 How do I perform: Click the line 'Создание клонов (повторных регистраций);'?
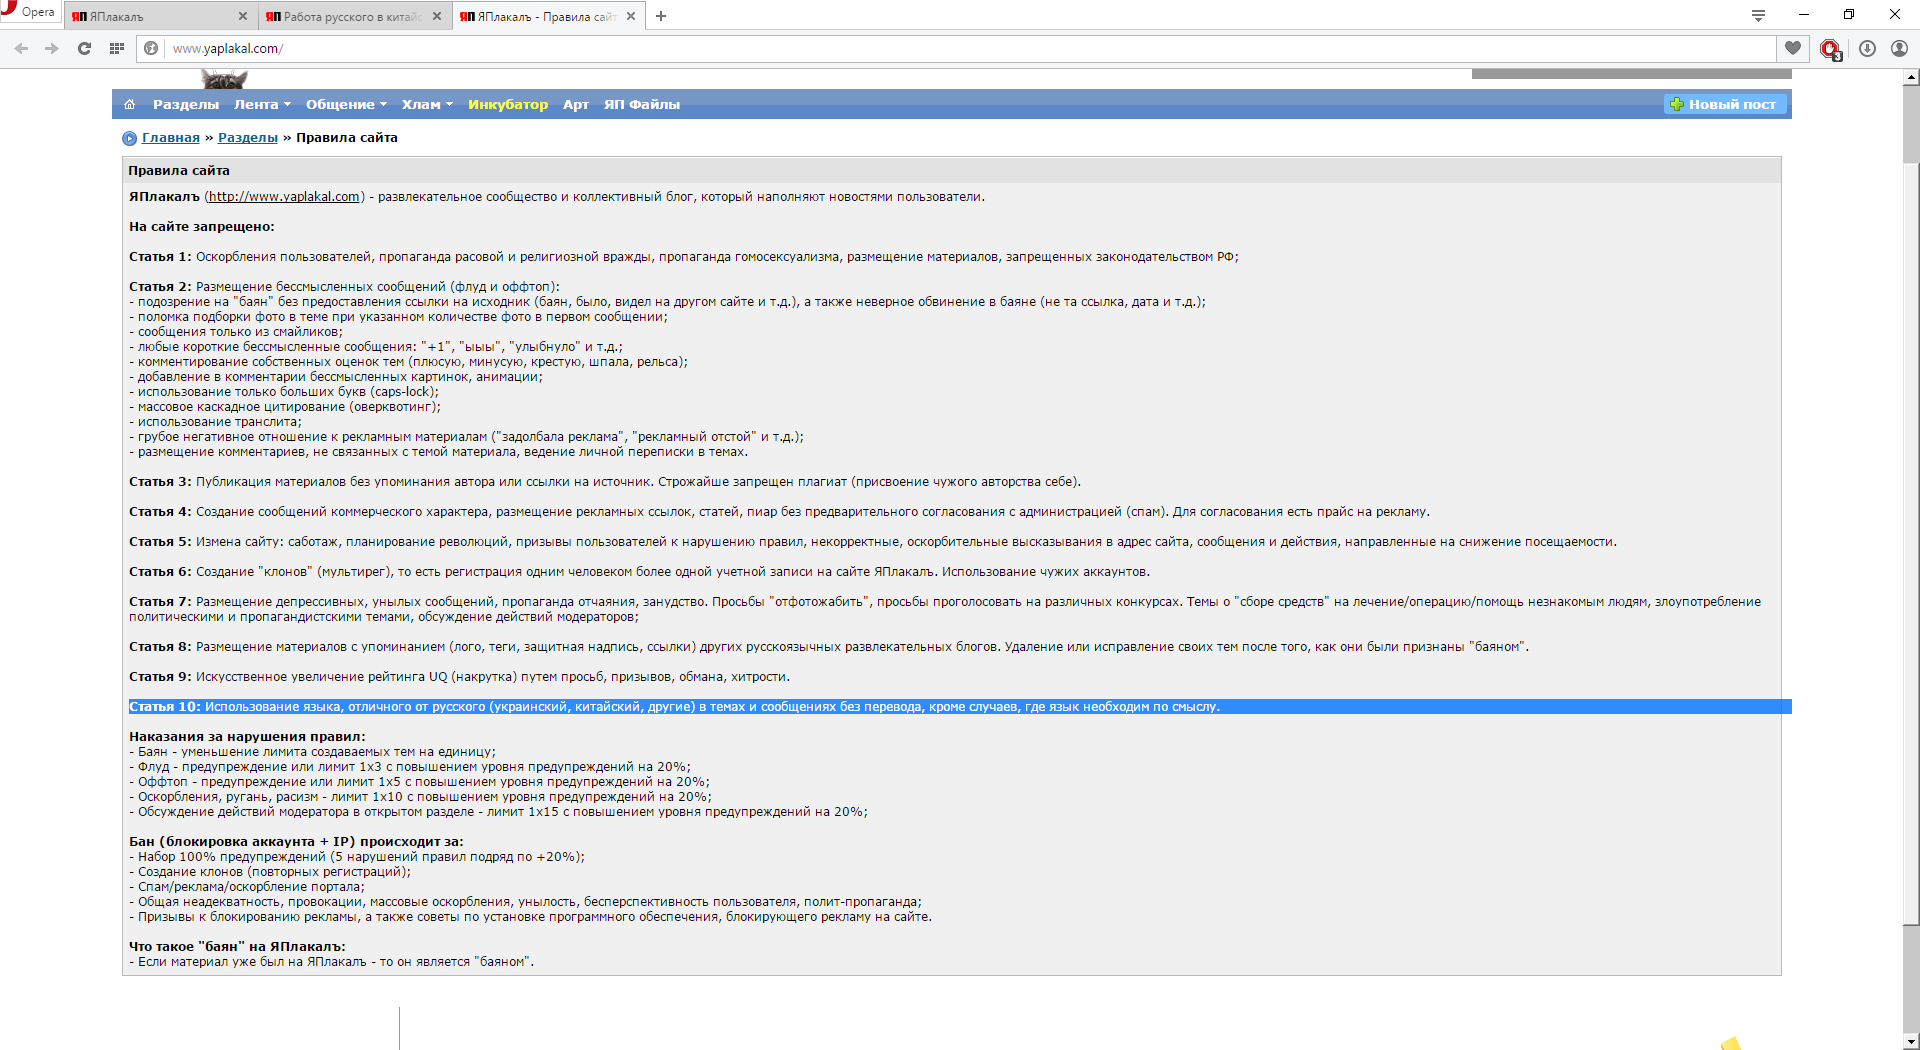tap(270, 872)
